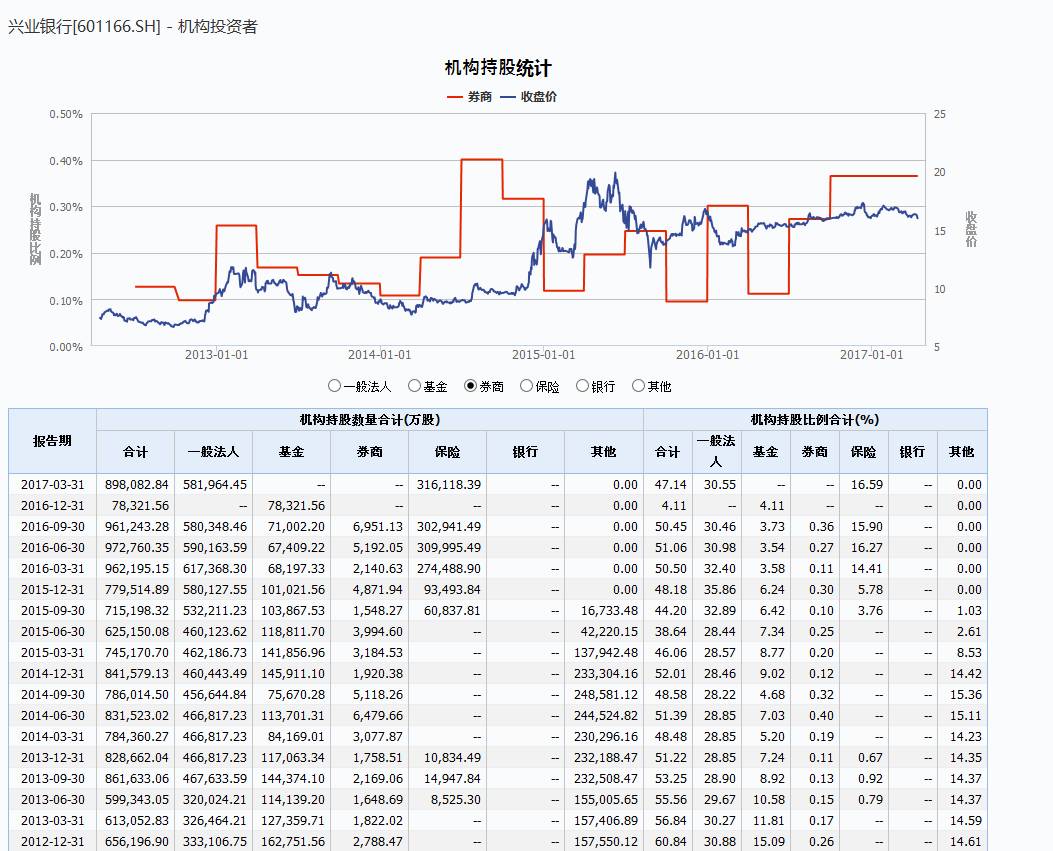Click the 2015-03-31 report row date
Viewport: 1053px width, 851px height.
coord(52,652)
